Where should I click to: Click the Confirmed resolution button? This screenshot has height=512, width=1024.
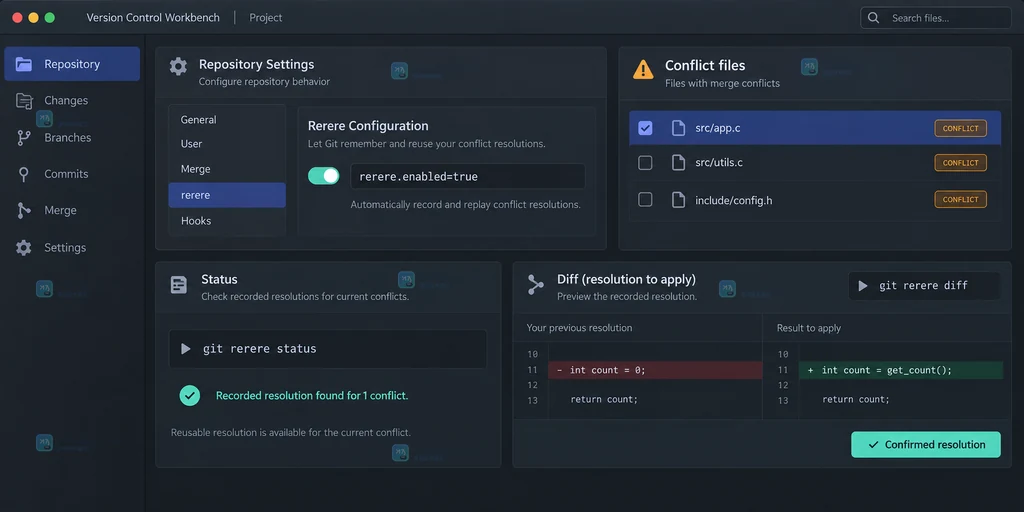(x=925, y=445)
